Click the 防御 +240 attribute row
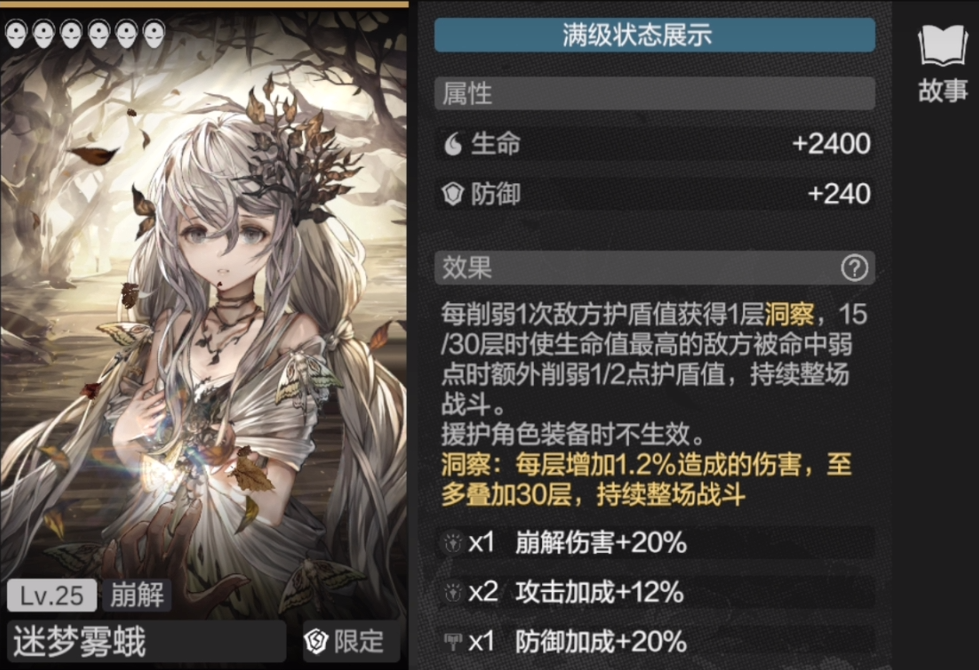 pyautogui.click(x=654, y=194)
